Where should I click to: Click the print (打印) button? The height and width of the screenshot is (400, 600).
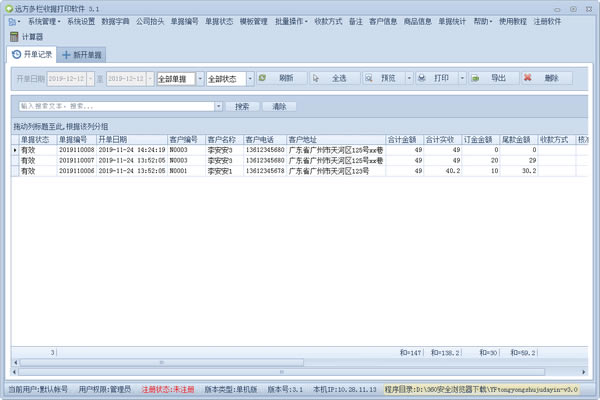coord(437,78)
